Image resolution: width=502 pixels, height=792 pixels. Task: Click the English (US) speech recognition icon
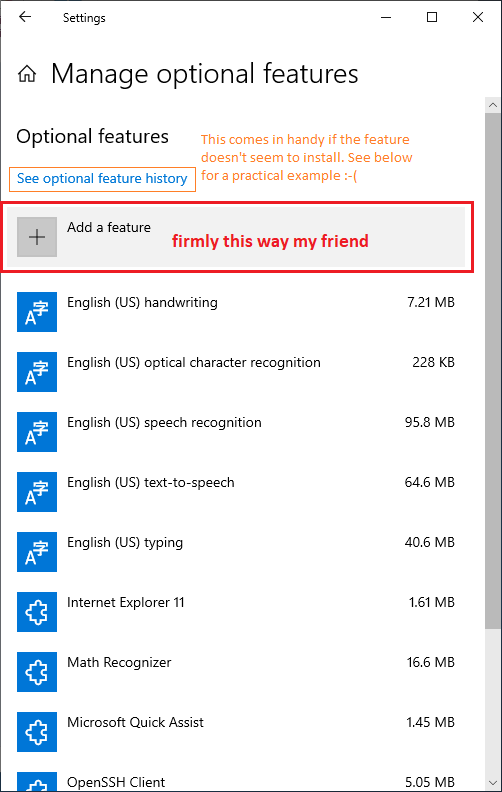37,432
